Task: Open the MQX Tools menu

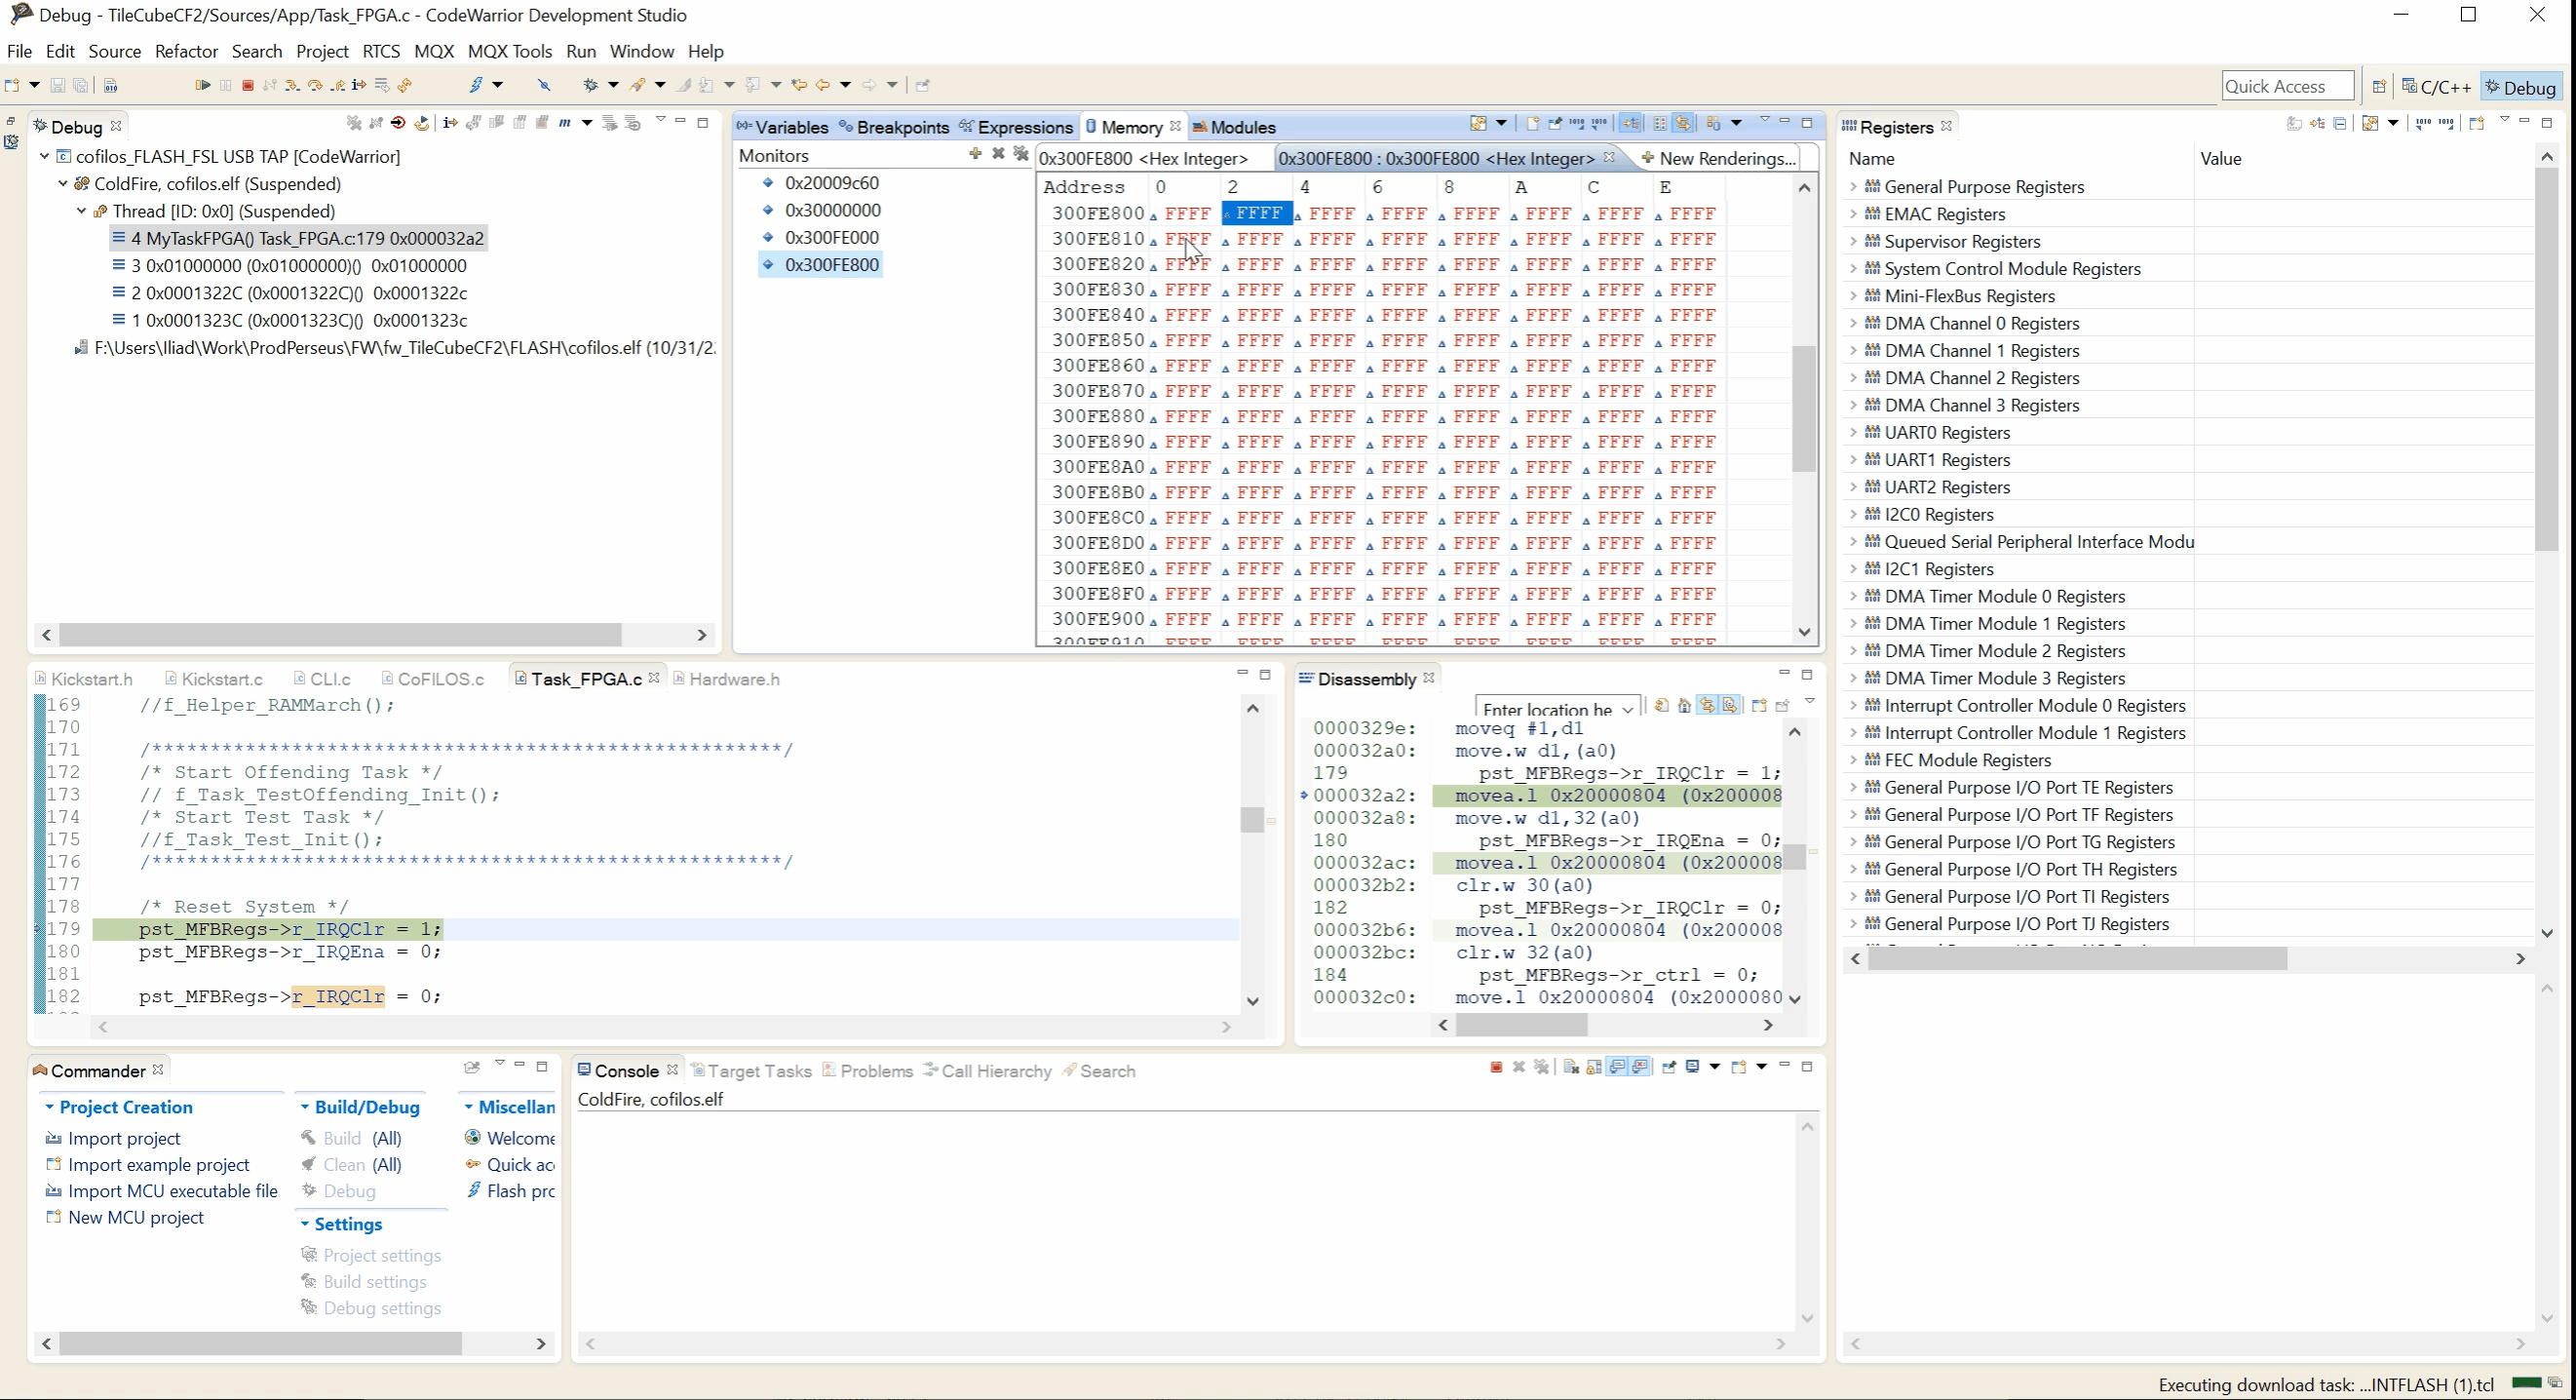Action: pos(509,51)
